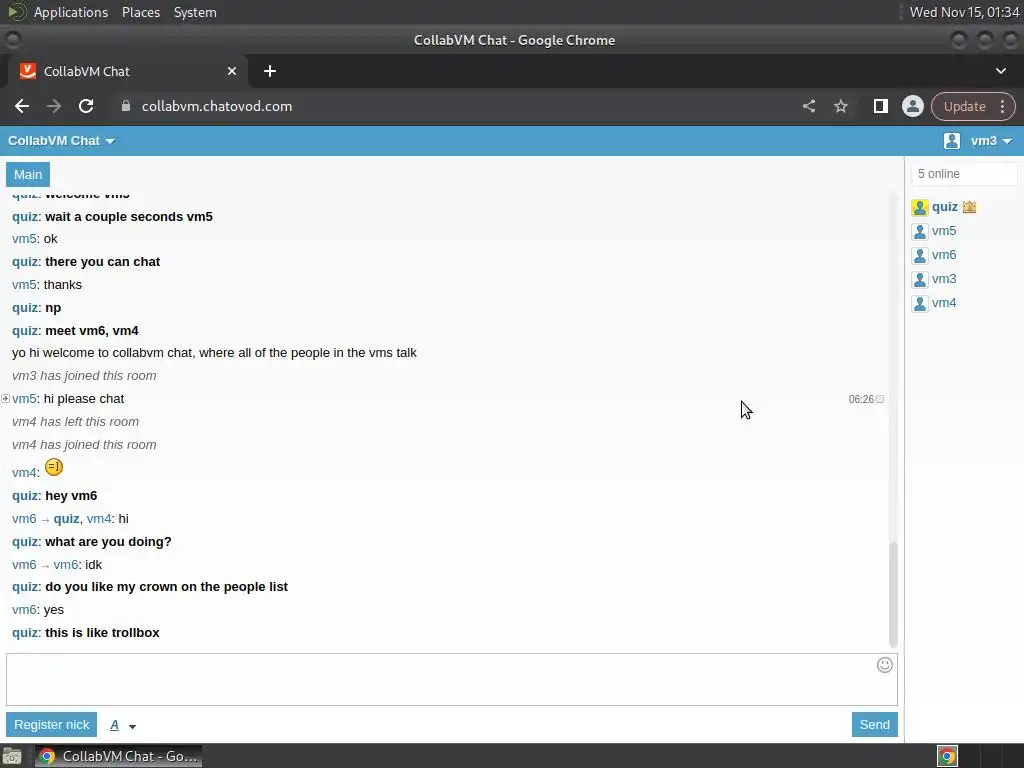This screenshot has width=1024, height=768.
Task: Click vm3 username in online list
Action: [944, 280]
